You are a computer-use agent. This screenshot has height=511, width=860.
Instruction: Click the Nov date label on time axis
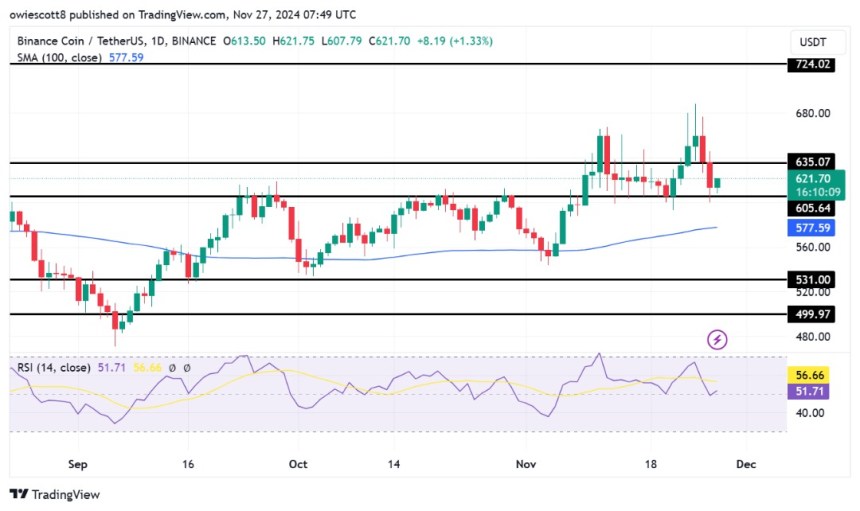525,464
